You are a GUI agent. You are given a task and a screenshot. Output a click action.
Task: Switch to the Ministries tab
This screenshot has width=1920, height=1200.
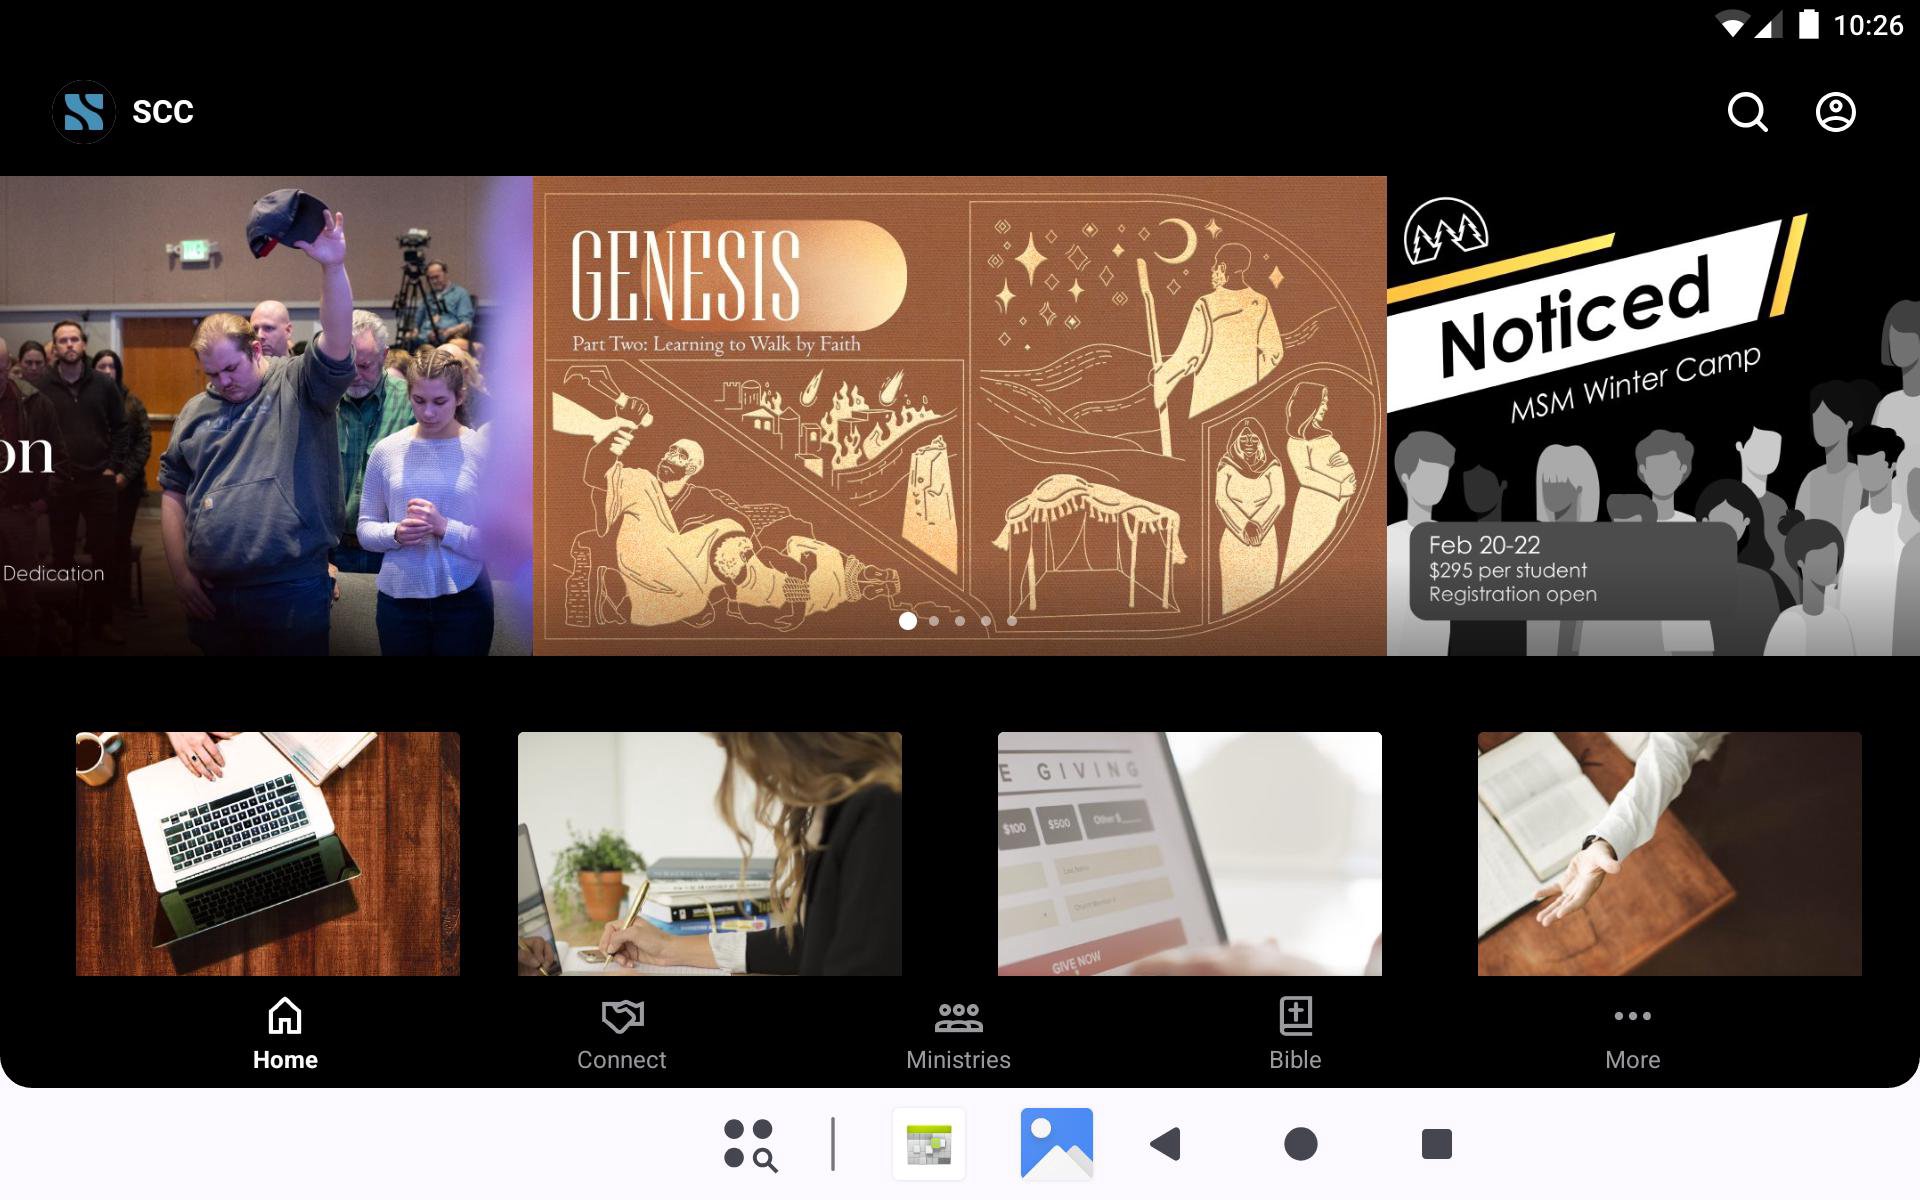[958, 1034]
